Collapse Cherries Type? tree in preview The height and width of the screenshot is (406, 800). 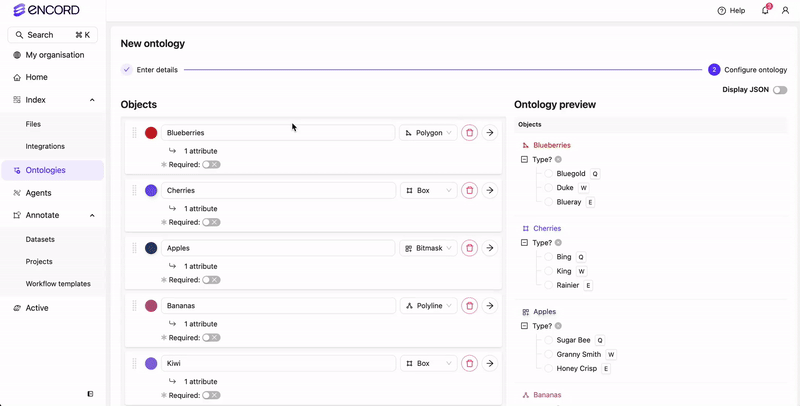(524, 242)
